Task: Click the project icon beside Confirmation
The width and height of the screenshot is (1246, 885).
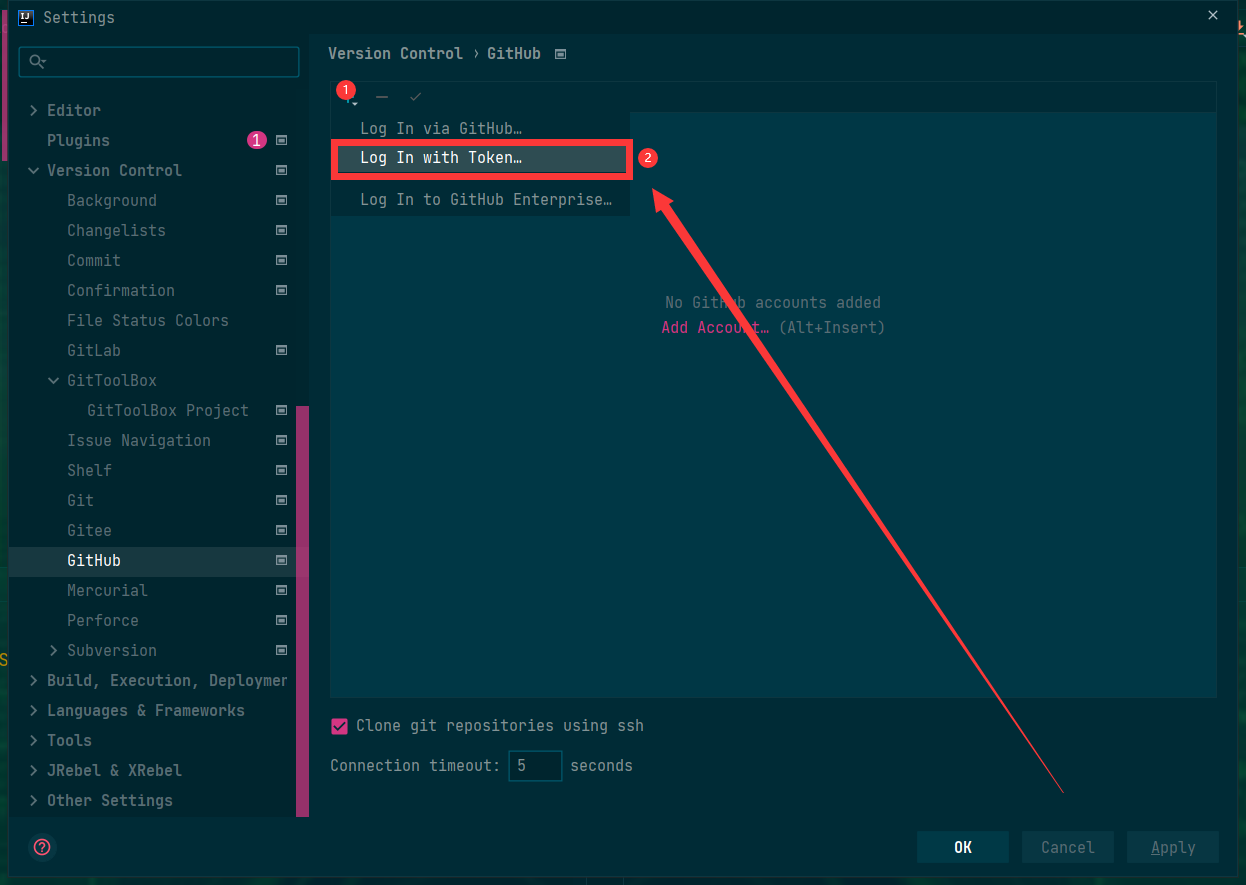Action: coord(282,290)
